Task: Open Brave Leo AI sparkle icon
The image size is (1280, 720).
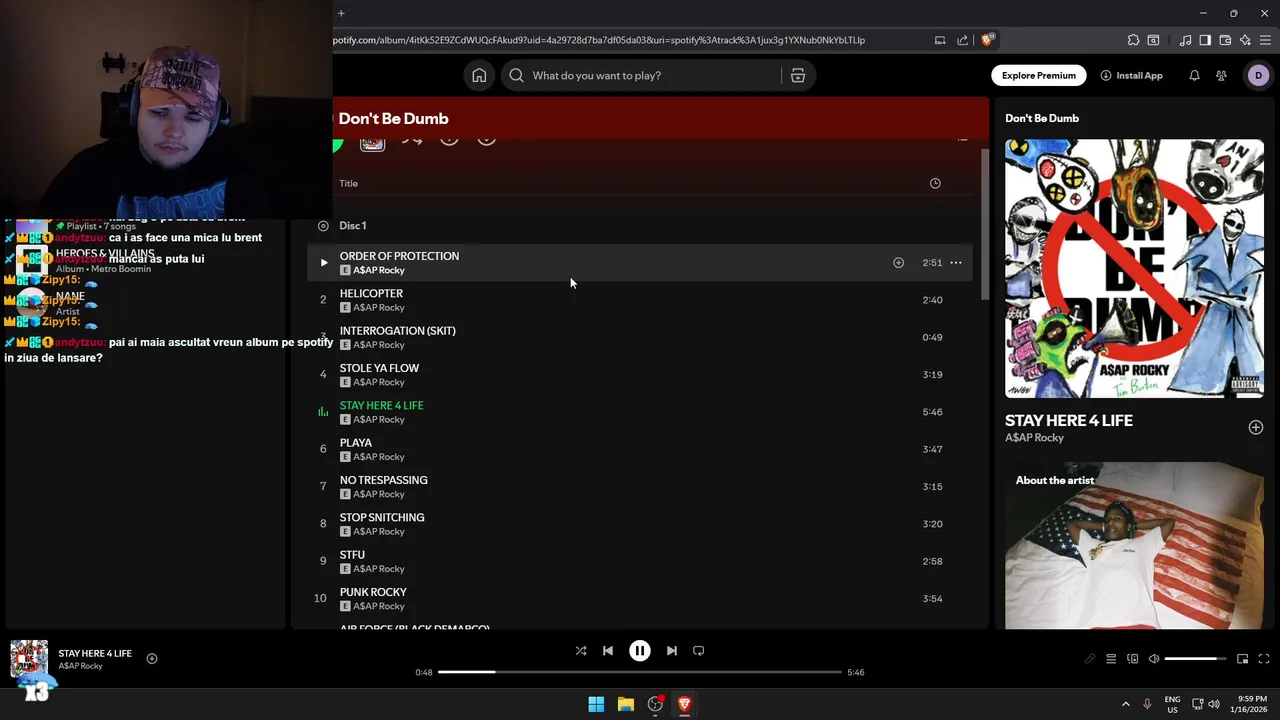Action: point(1245,40)
